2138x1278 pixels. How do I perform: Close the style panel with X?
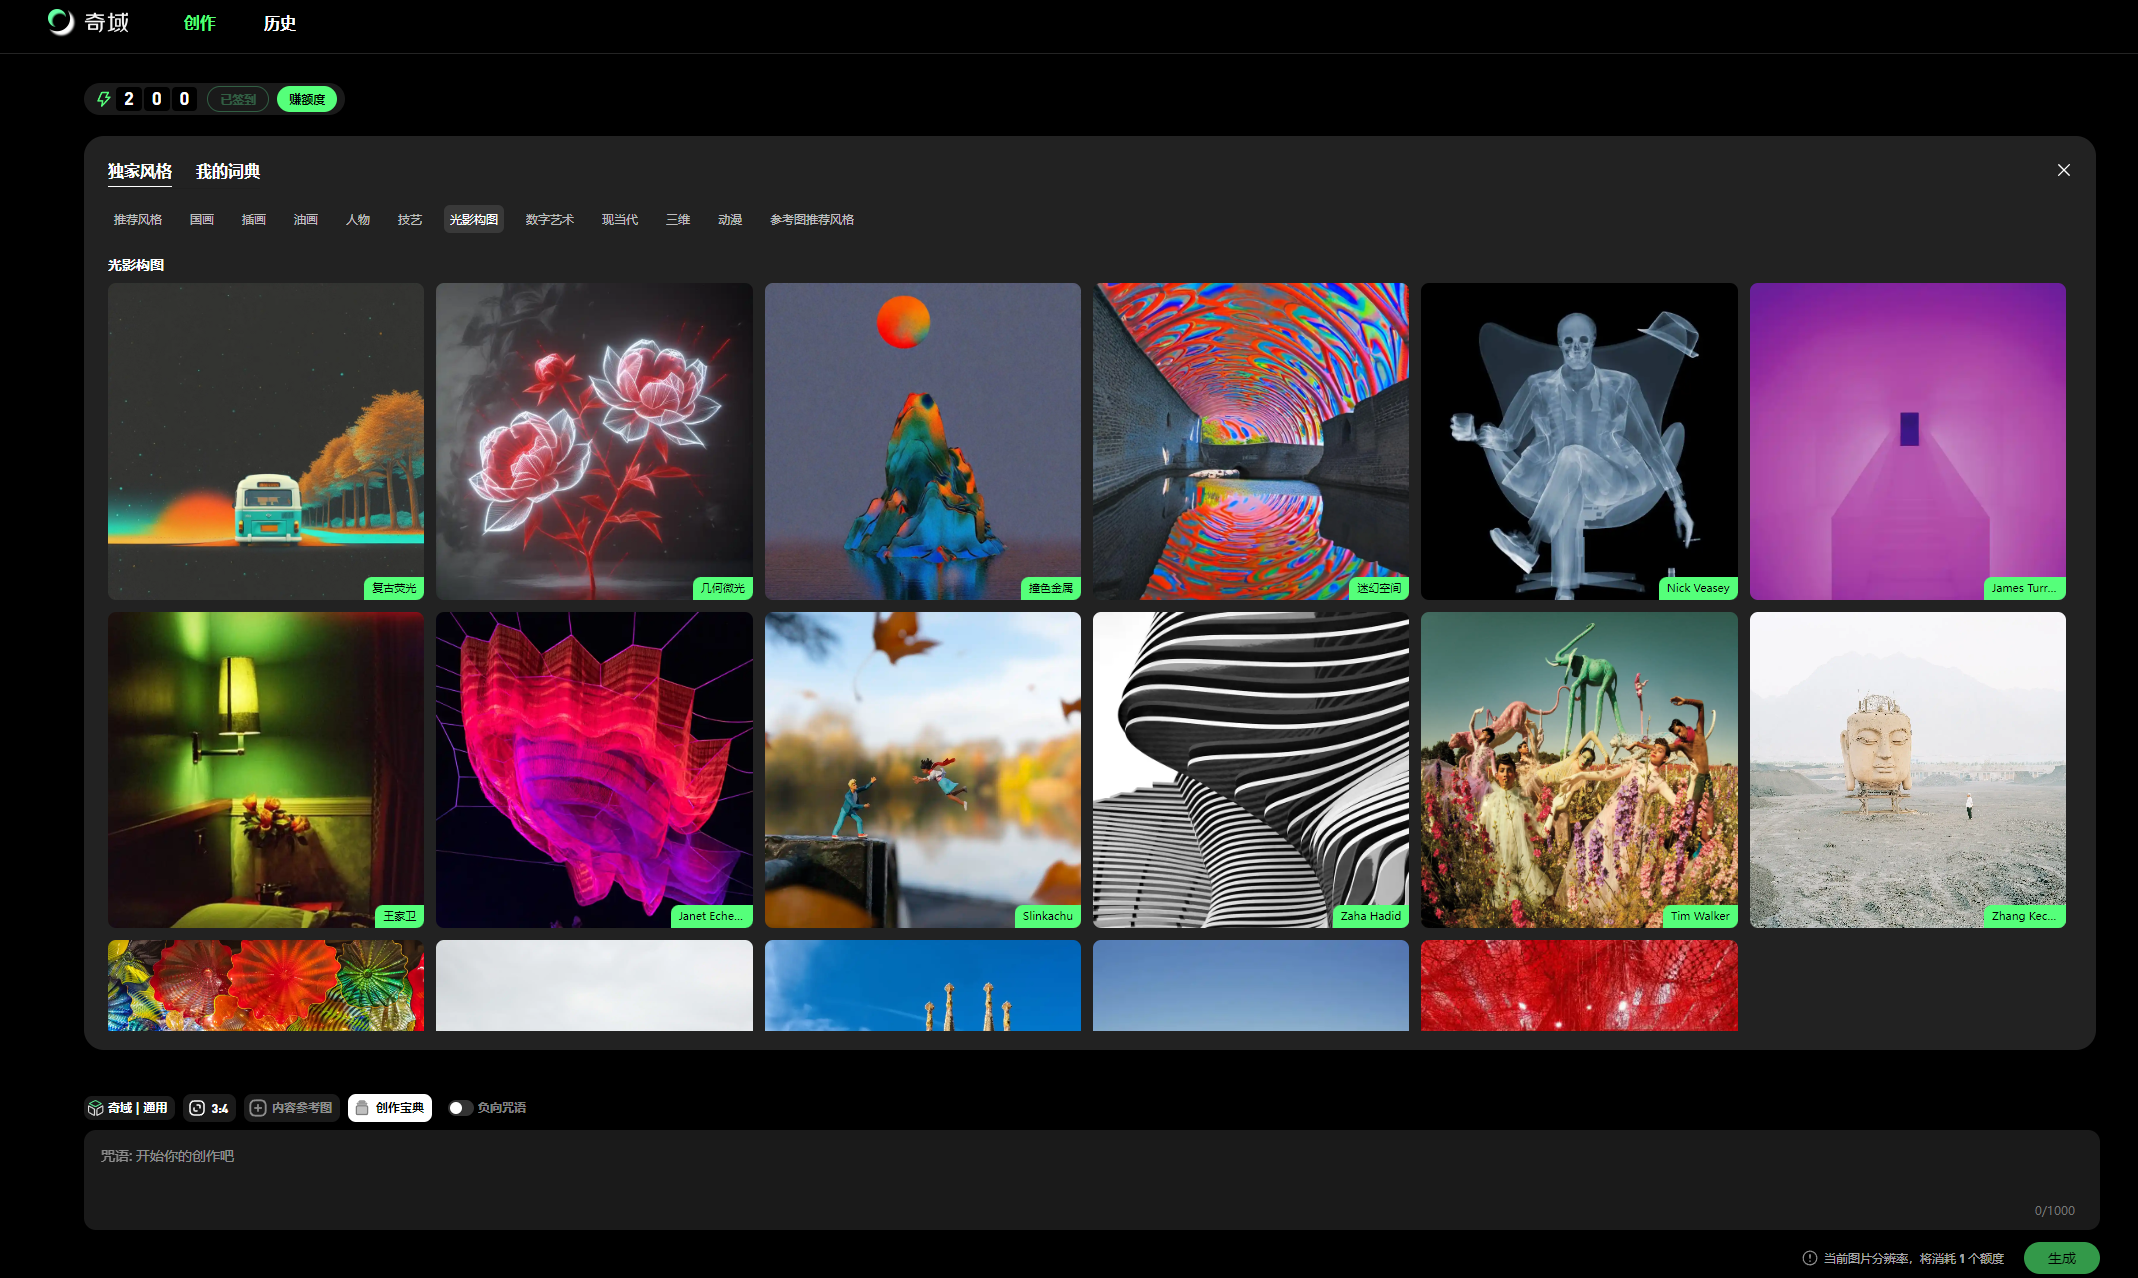point(2064,170)
